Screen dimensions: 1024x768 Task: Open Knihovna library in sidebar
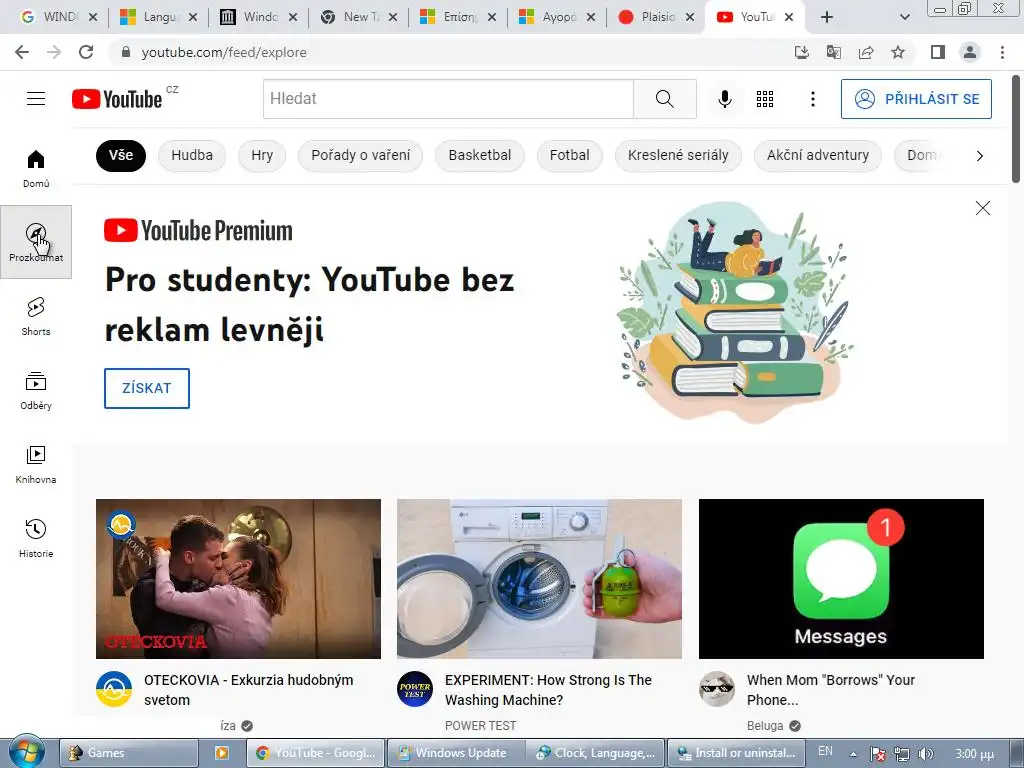[x=36, y=464]
